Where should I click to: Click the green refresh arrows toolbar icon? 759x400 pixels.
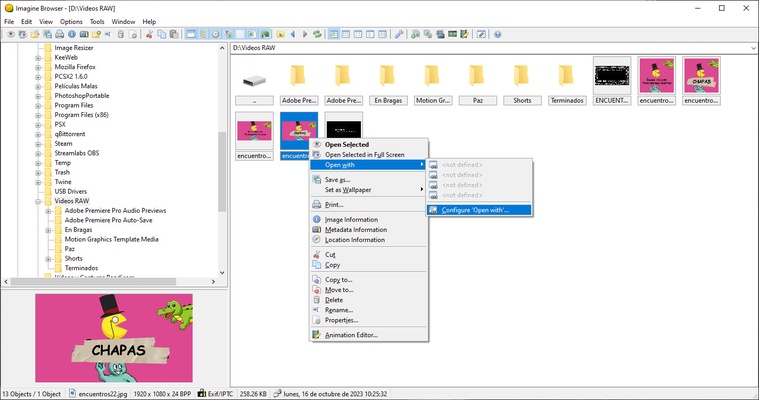317,34
